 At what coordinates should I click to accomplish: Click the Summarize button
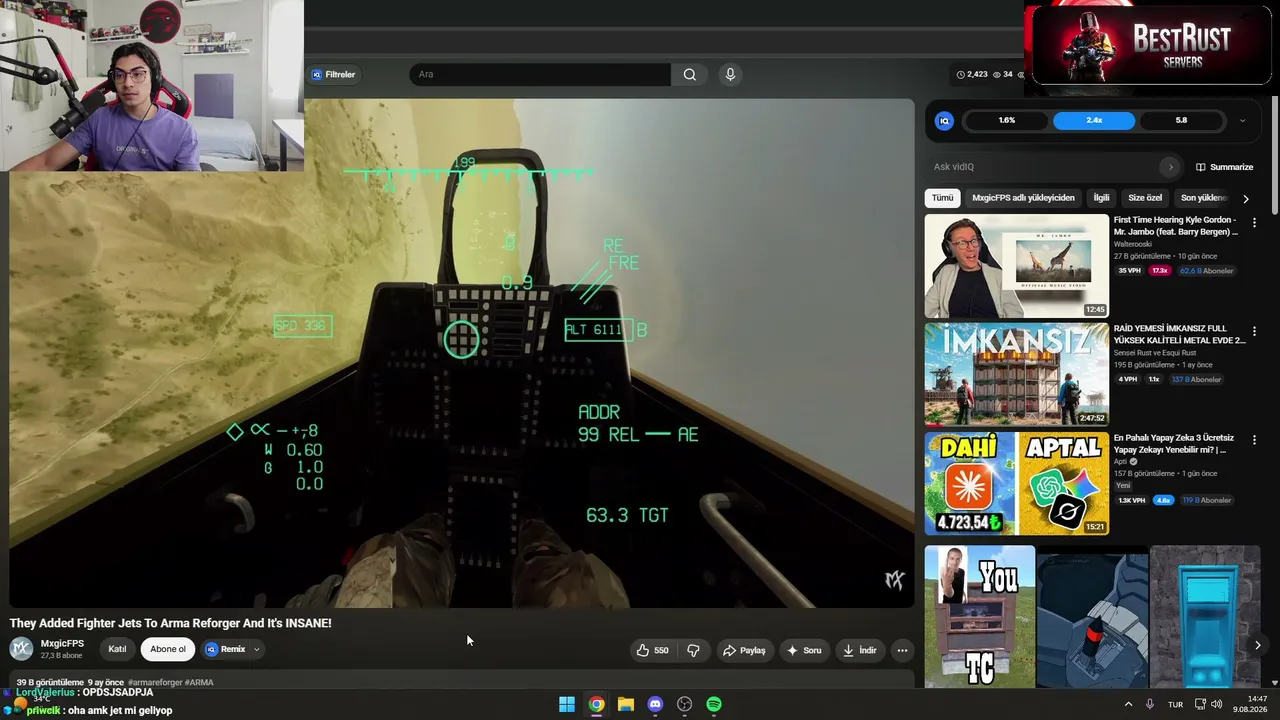(x=1224, y=167)
